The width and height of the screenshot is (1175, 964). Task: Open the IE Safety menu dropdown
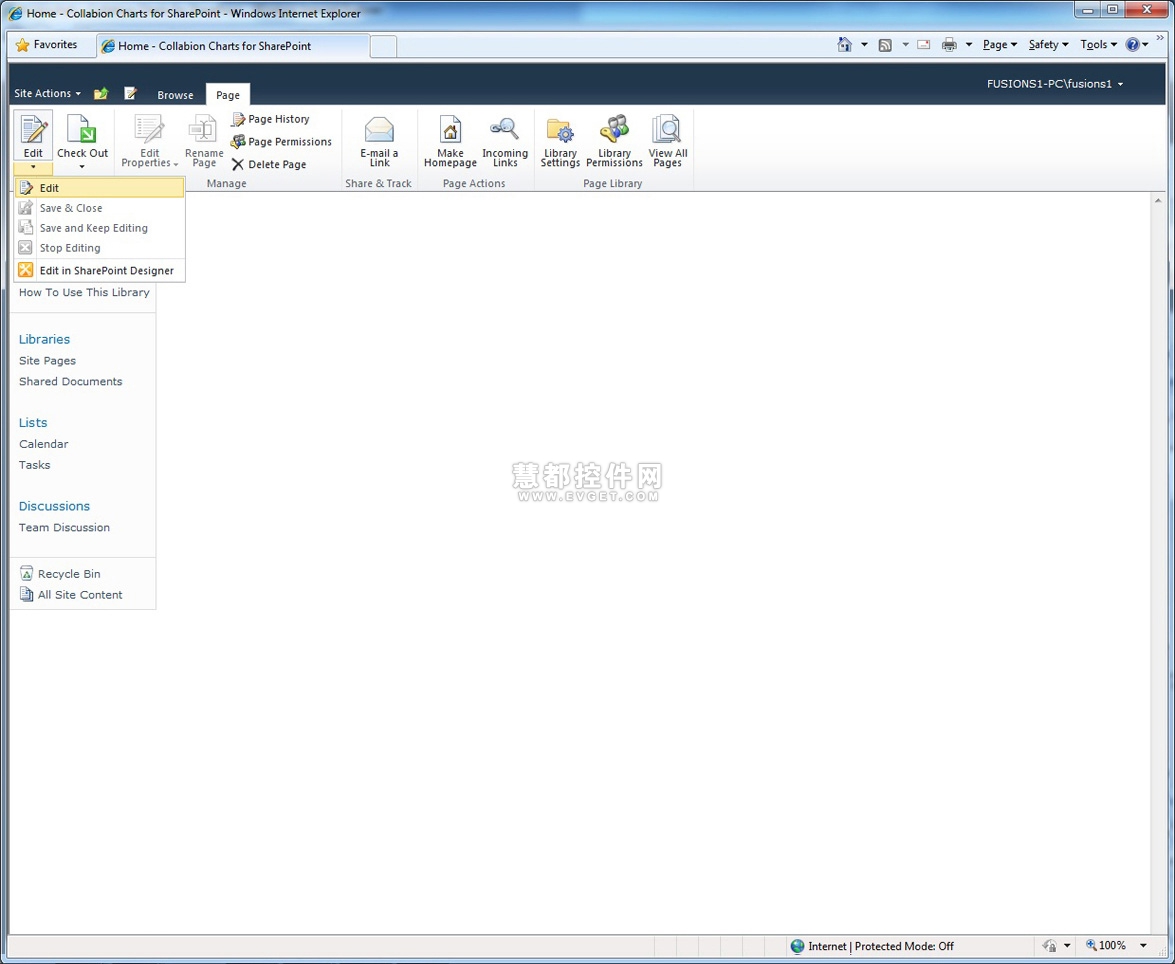point(1048,45)
